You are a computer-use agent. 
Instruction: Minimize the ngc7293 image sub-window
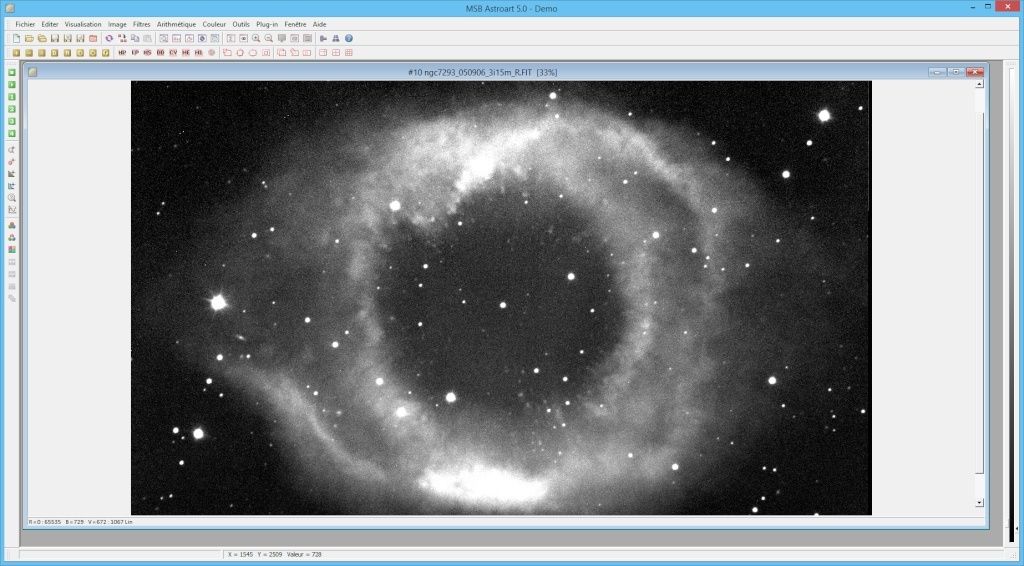(937, 72)
